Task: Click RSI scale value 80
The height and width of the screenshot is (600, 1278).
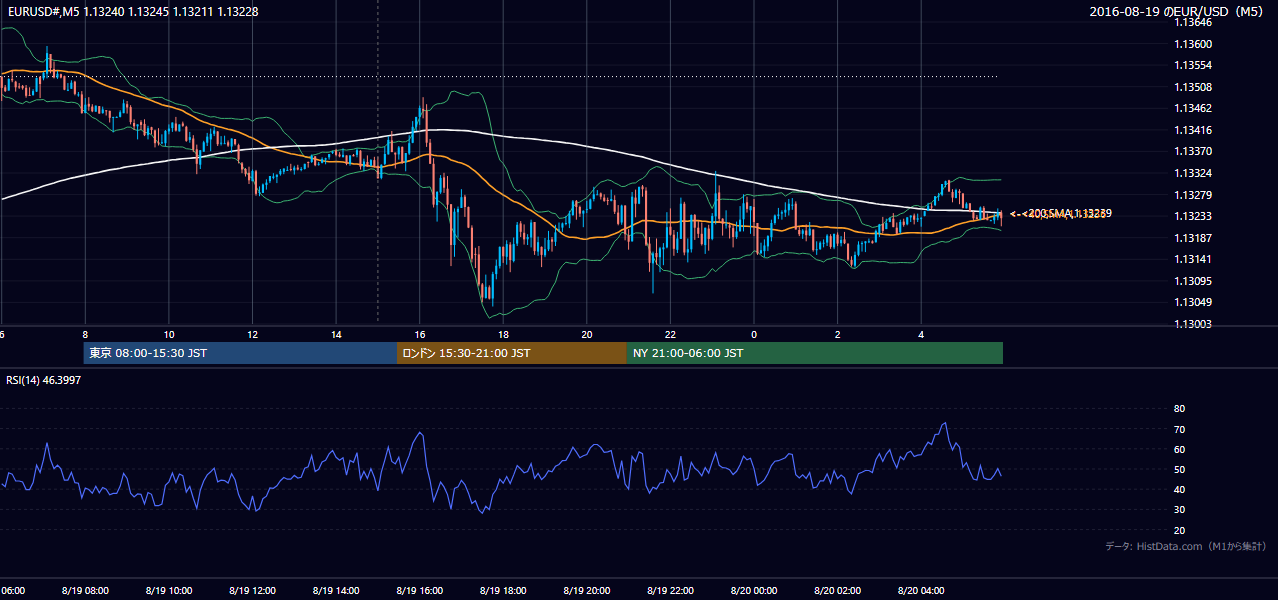Action: pyautogui.click(x=1179, y=409)
